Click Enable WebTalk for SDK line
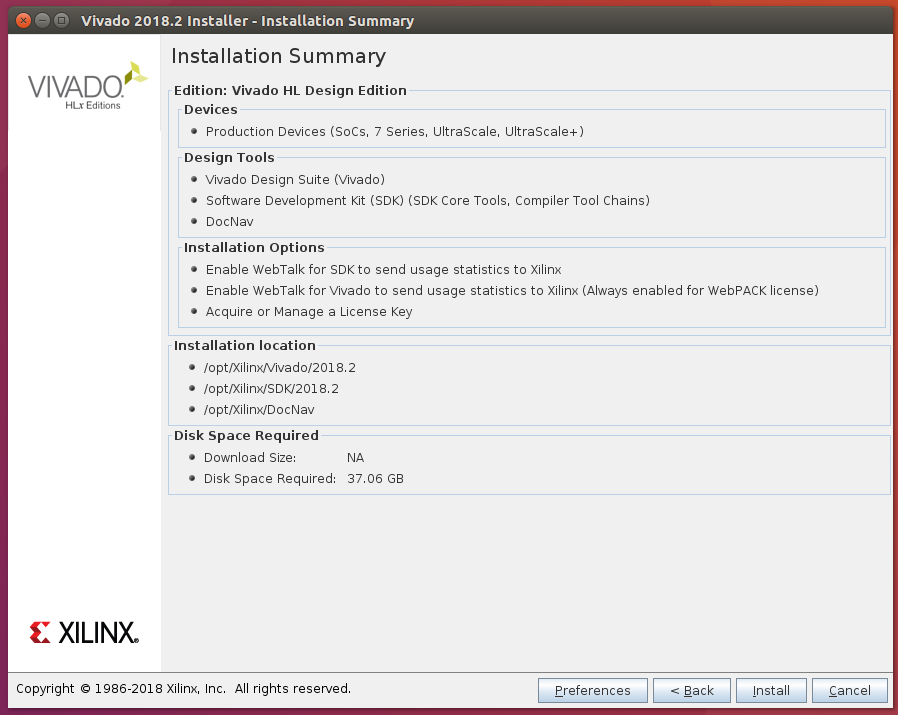 click(x=383, y=270)
